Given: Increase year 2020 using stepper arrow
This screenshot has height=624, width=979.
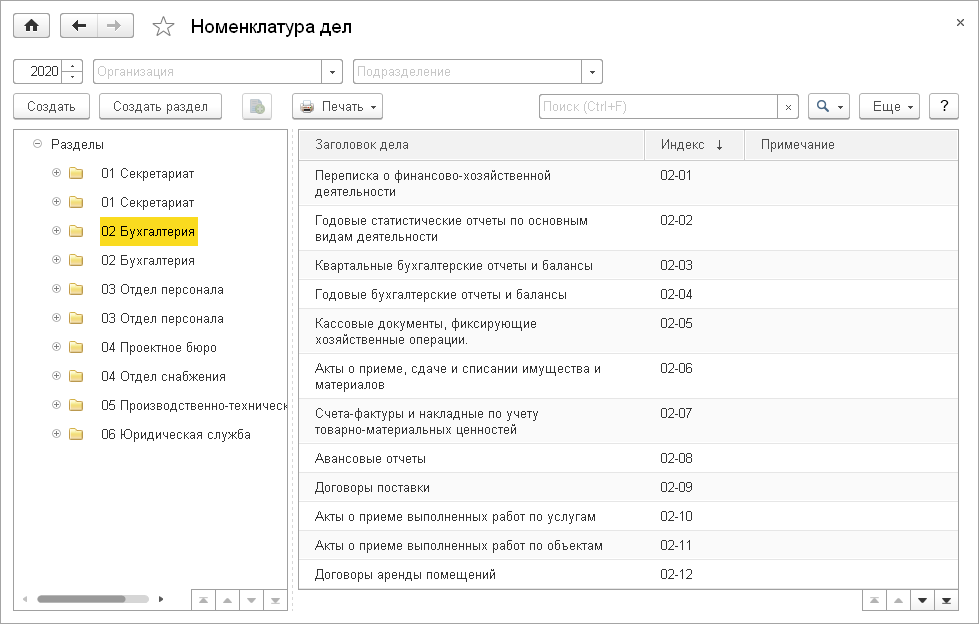Looking at the screenshot, I should pyautogui.click(x=71, y=65).
